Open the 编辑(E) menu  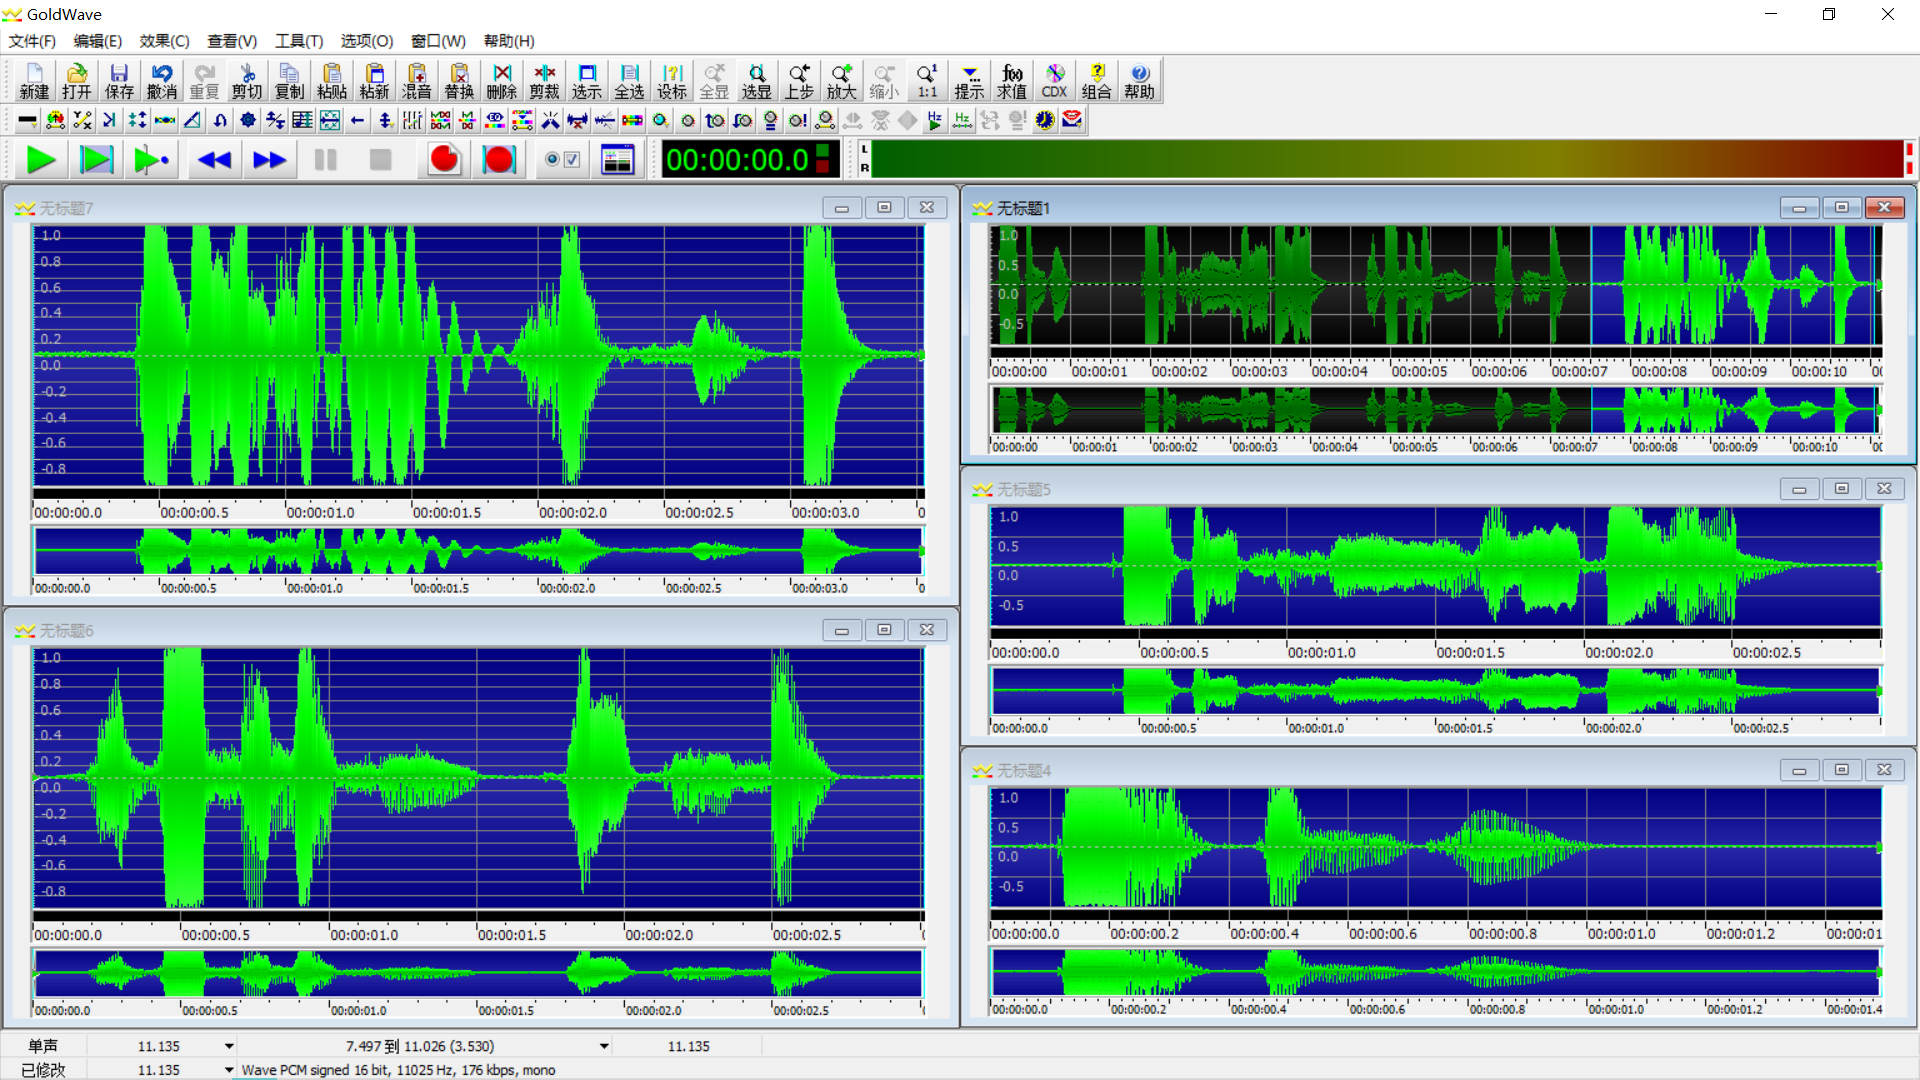pos(97,41)
